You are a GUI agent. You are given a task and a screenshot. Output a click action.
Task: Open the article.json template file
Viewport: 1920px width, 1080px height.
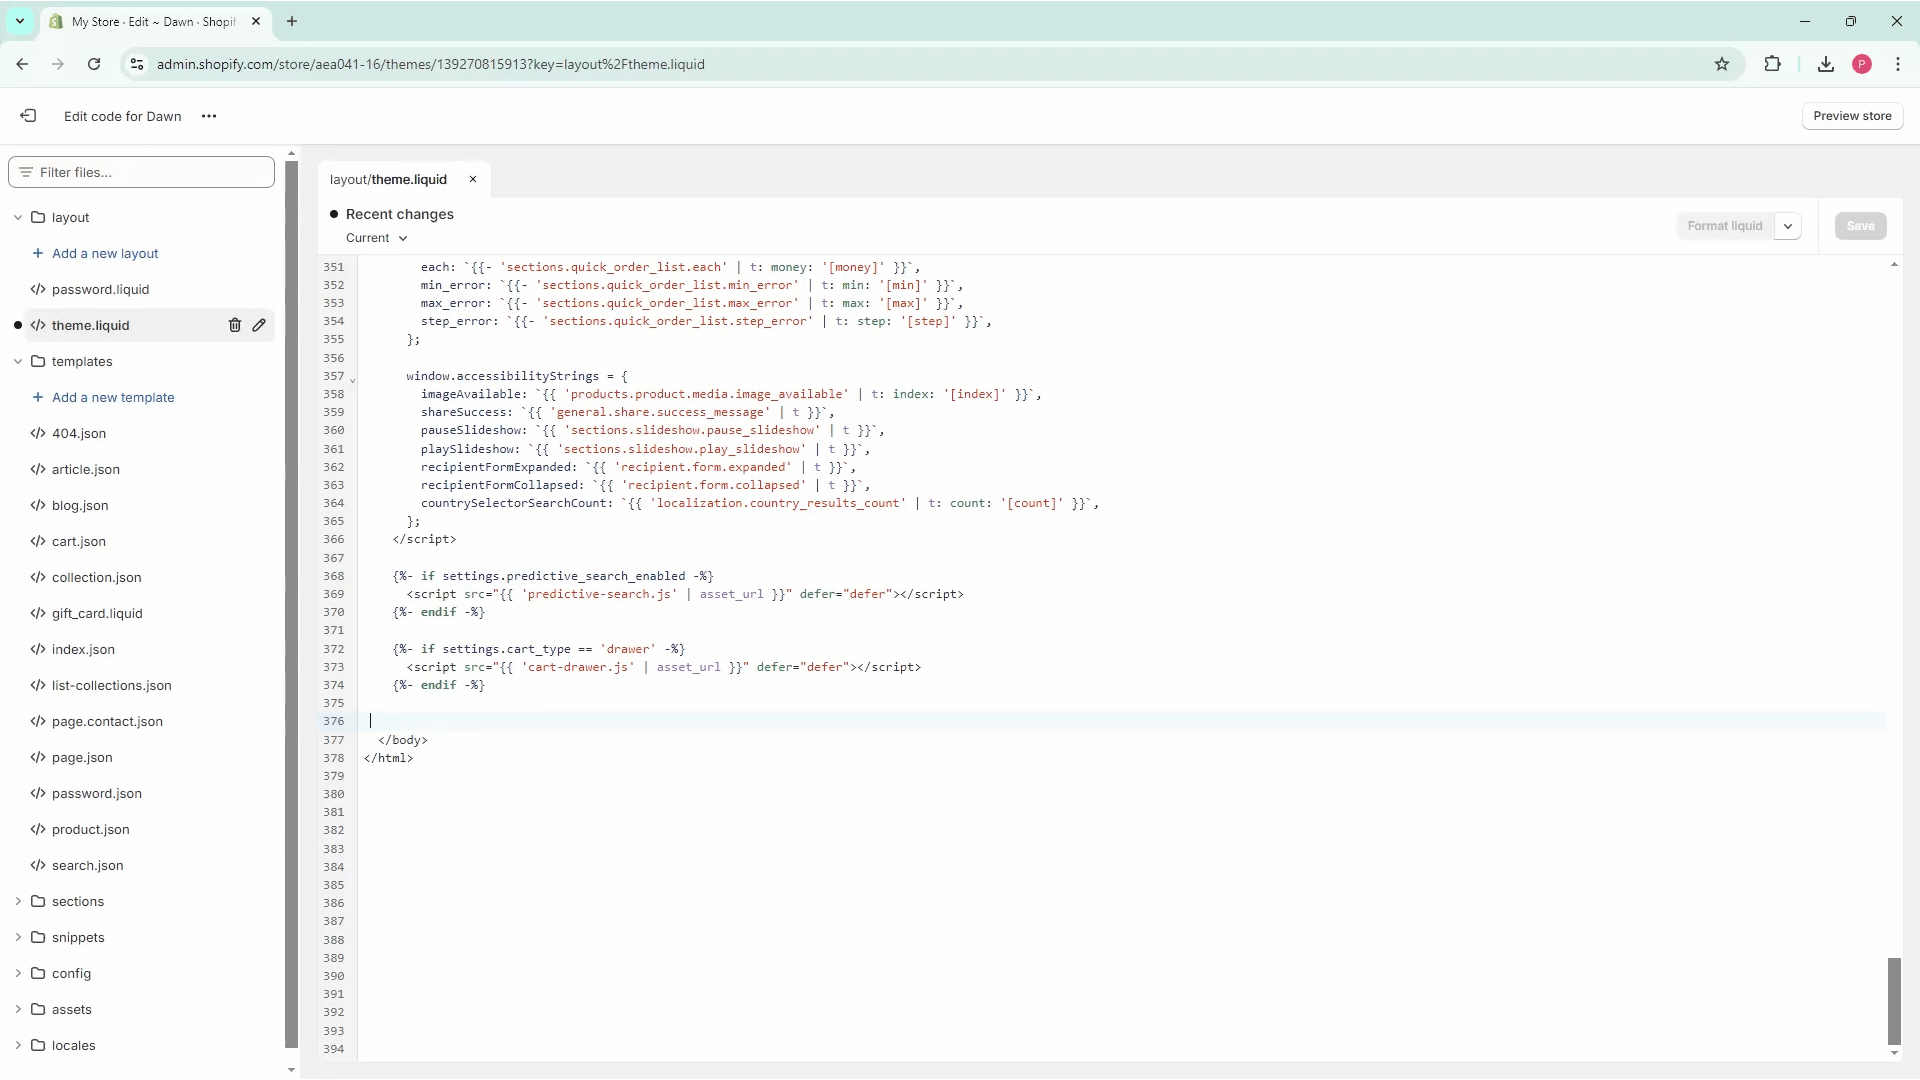pyautogui.click(x=86, y=470)
